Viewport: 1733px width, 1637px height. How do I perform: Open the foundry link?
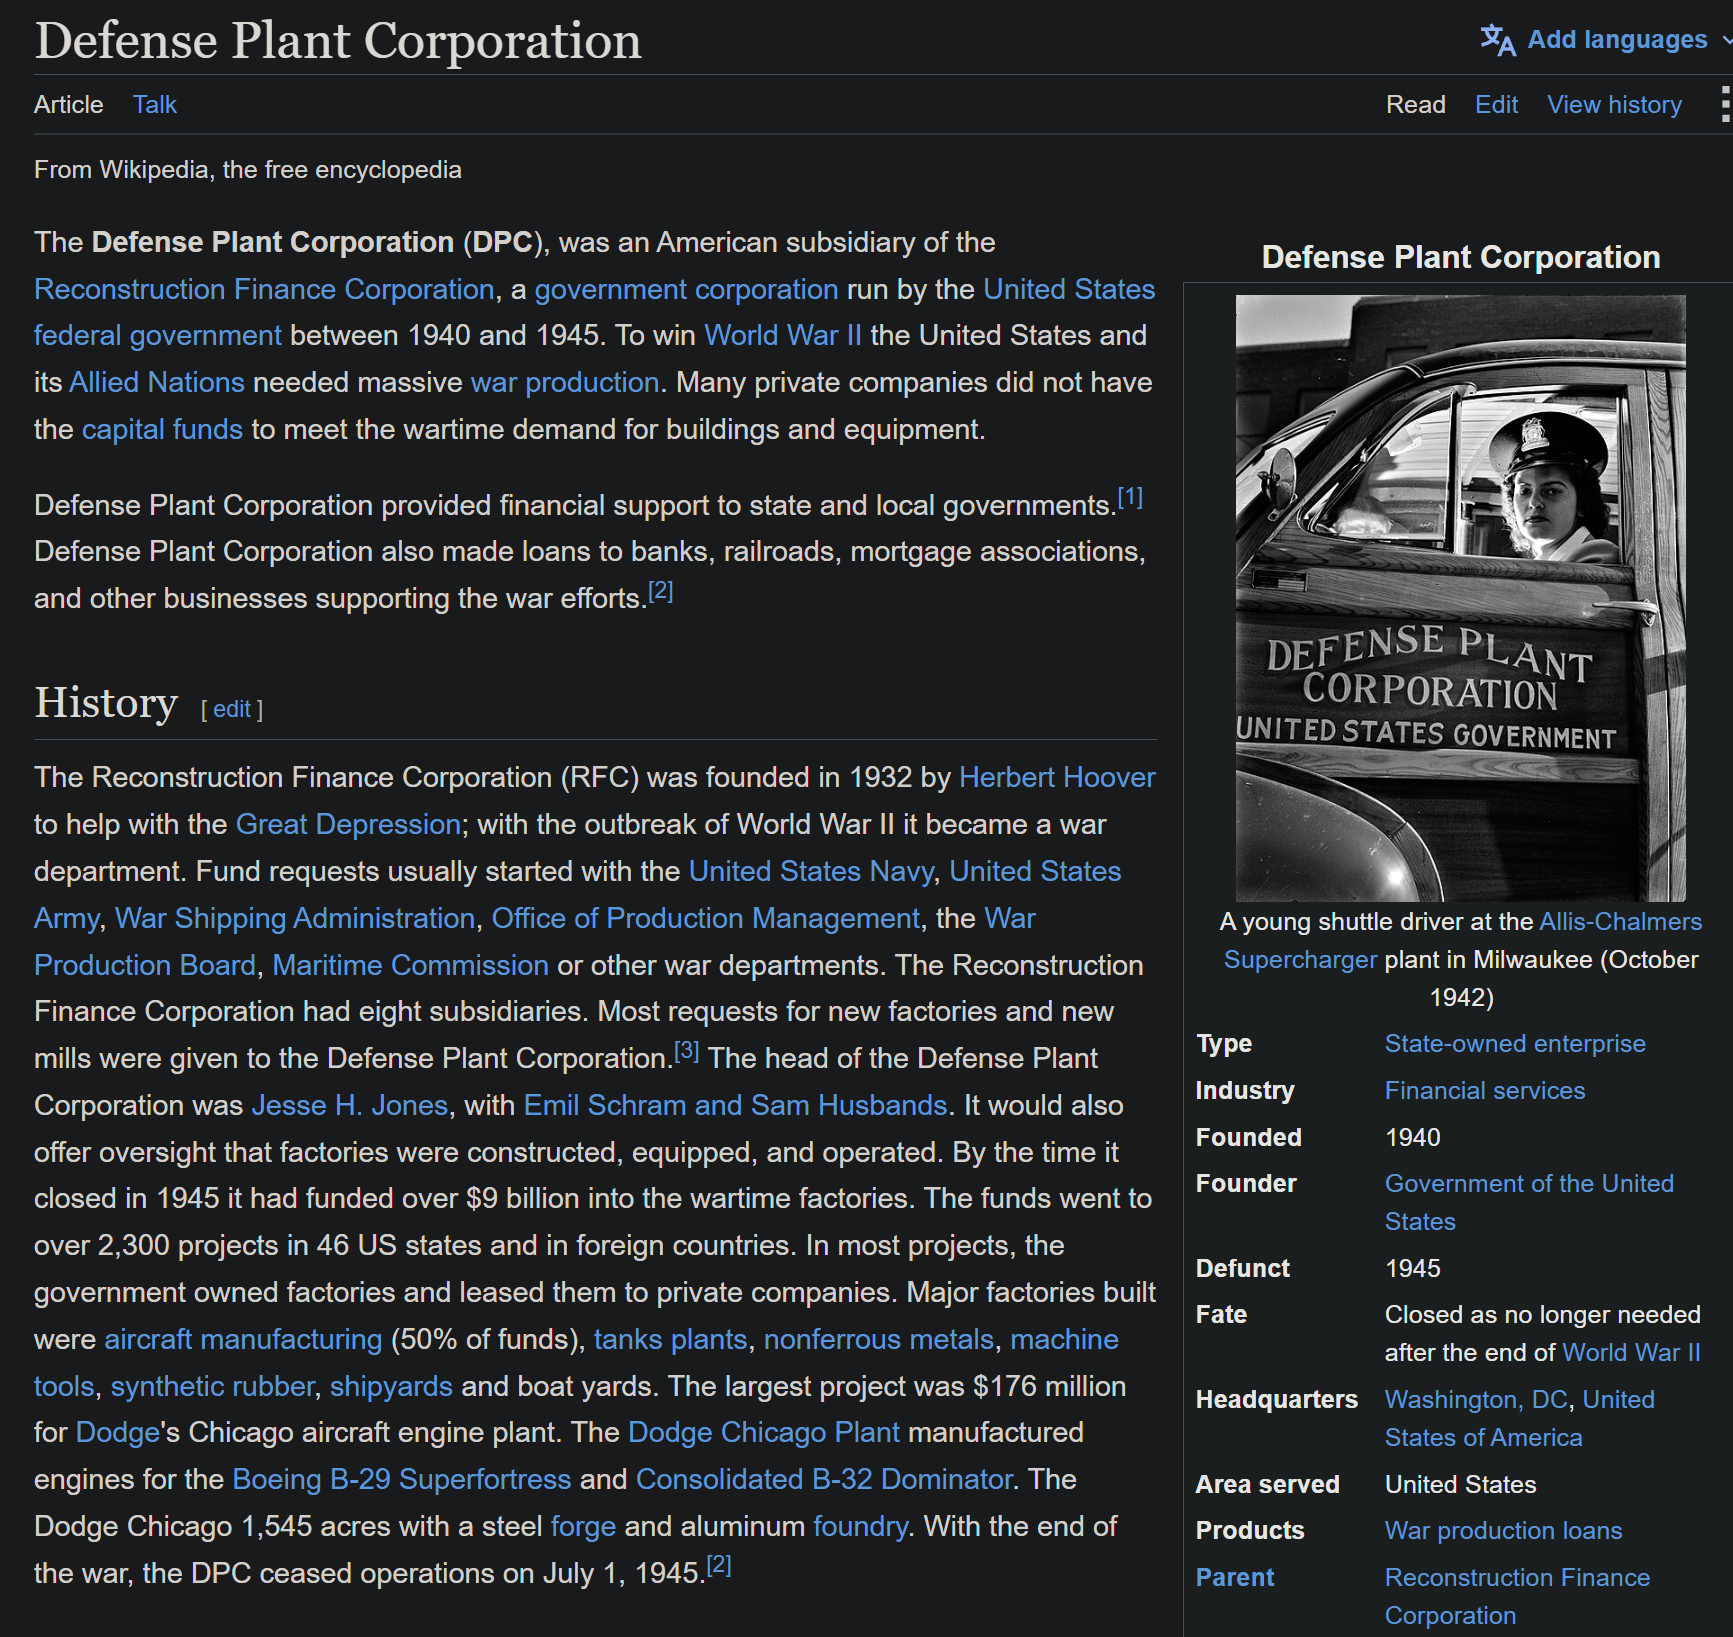click(x=860, y=1526)
